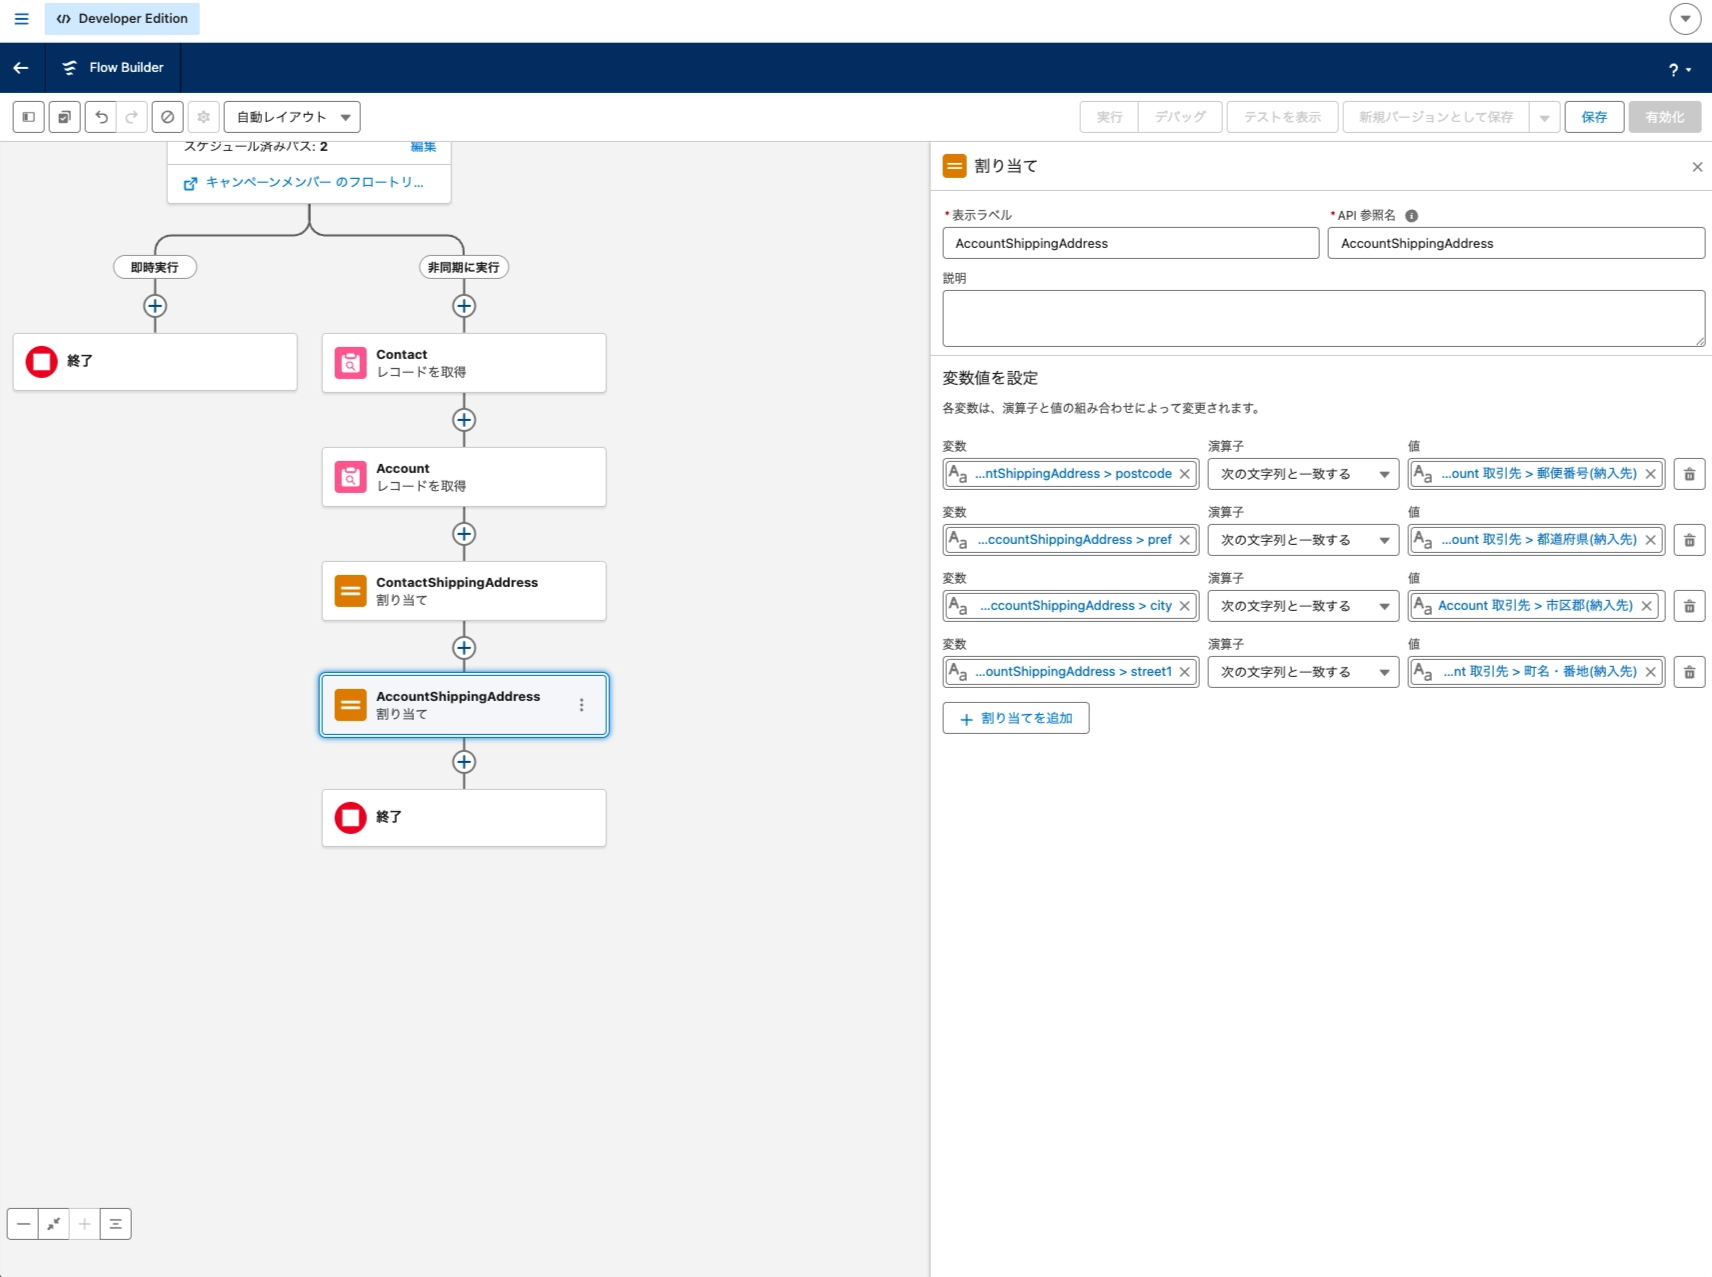
Task: Clear the city variable field value
Action: (1185, 606)
